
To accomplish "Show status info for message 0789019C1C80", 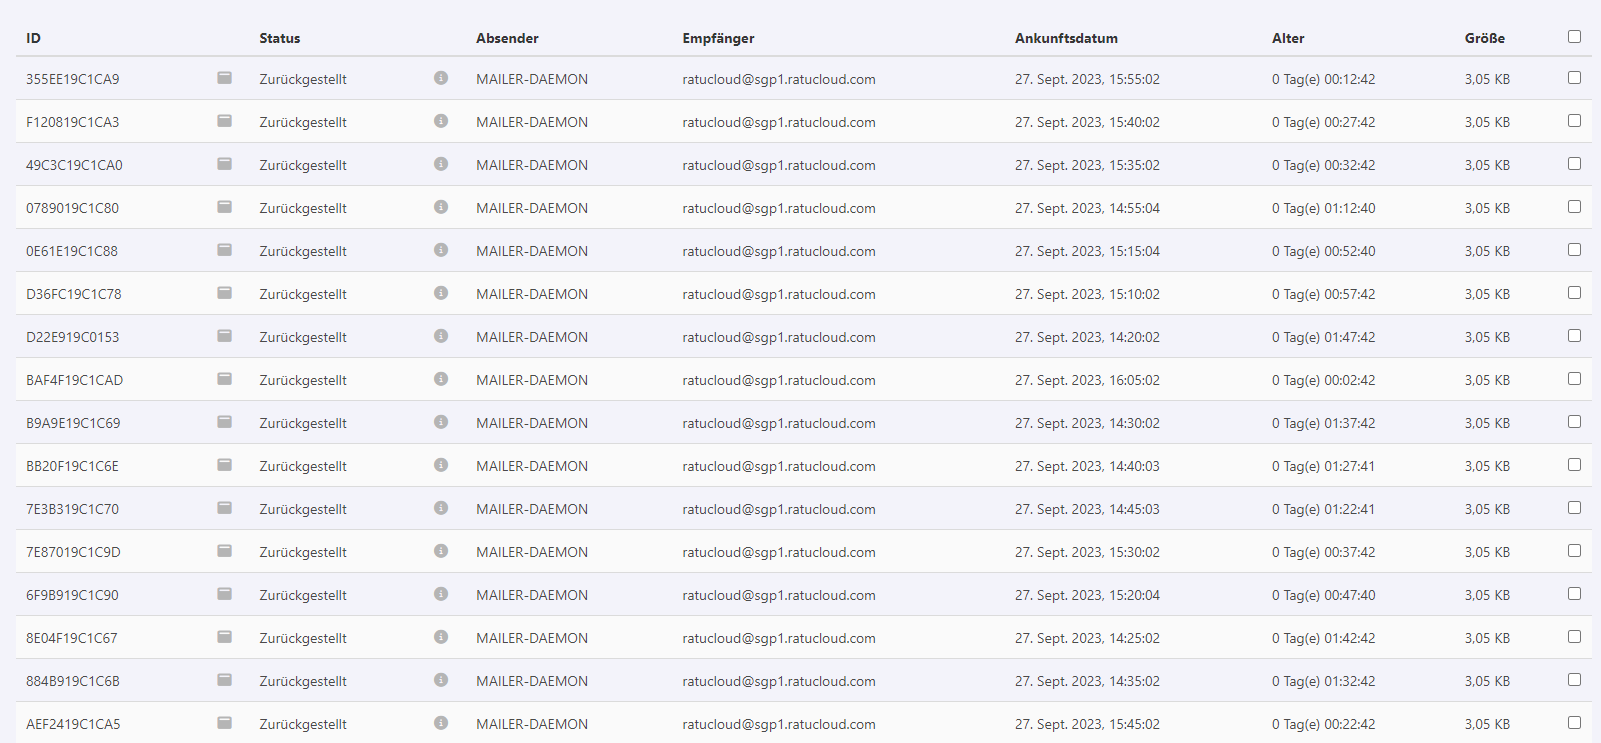I will coord(441,207).
